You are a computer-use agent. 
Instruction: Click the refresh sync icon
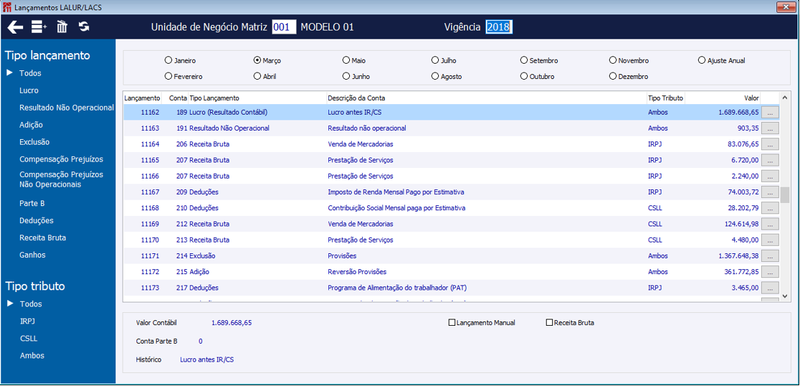coord(84,27)
